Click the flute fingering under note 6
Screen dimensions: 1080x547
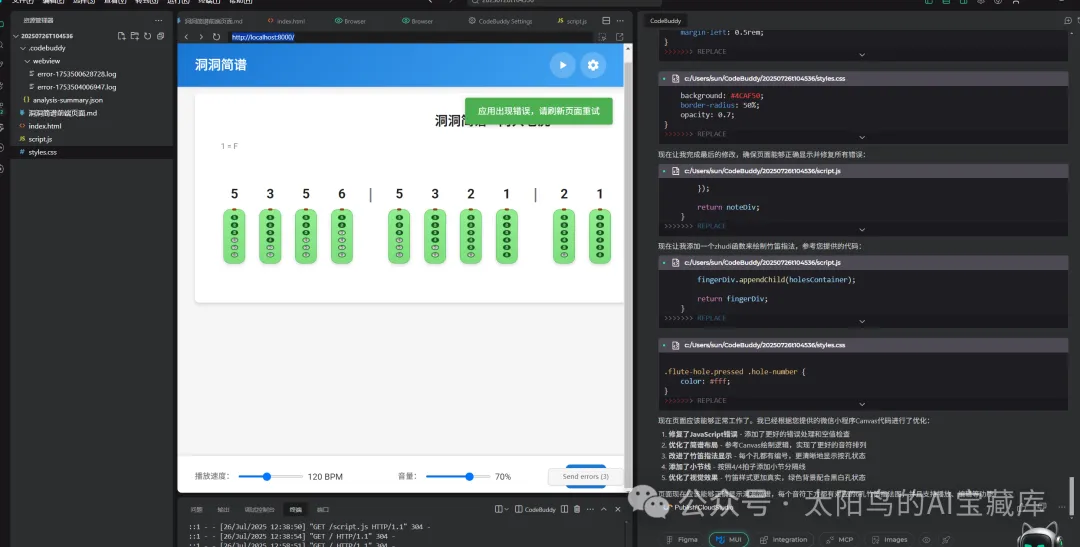342,236
